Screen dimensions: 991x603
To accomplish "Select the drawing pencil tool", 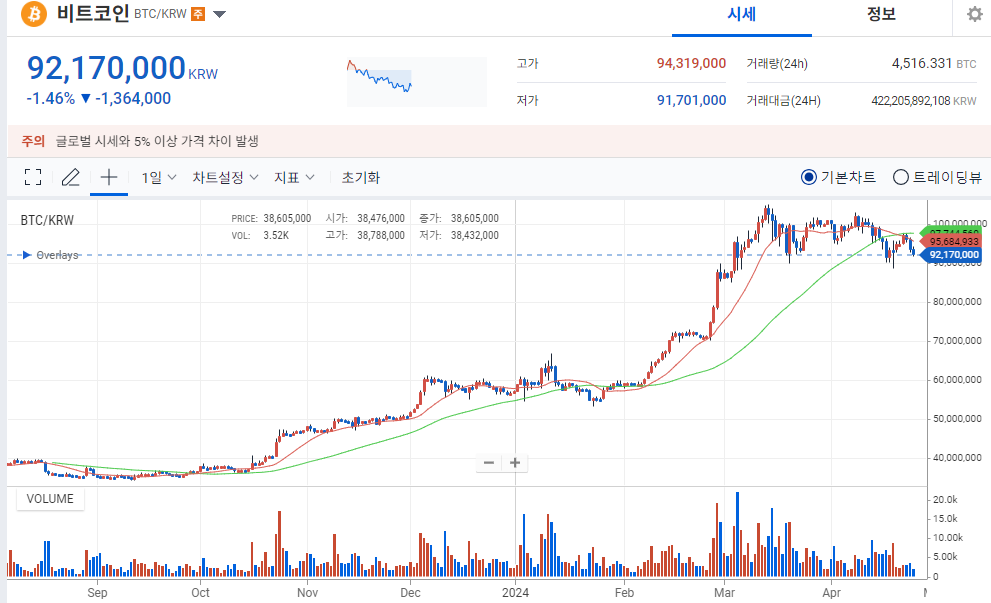I will click(x=69, y=176).
